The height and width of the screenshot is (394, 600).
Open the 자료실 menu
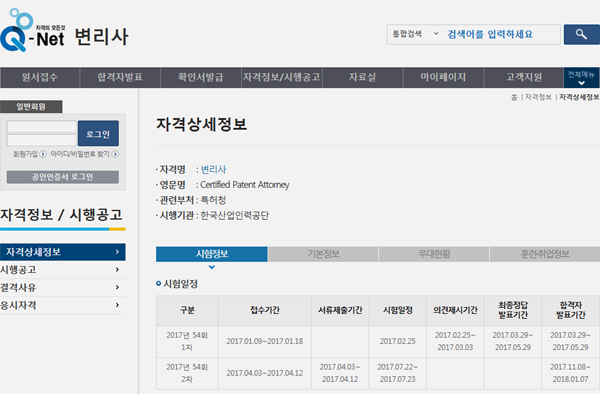362,77
